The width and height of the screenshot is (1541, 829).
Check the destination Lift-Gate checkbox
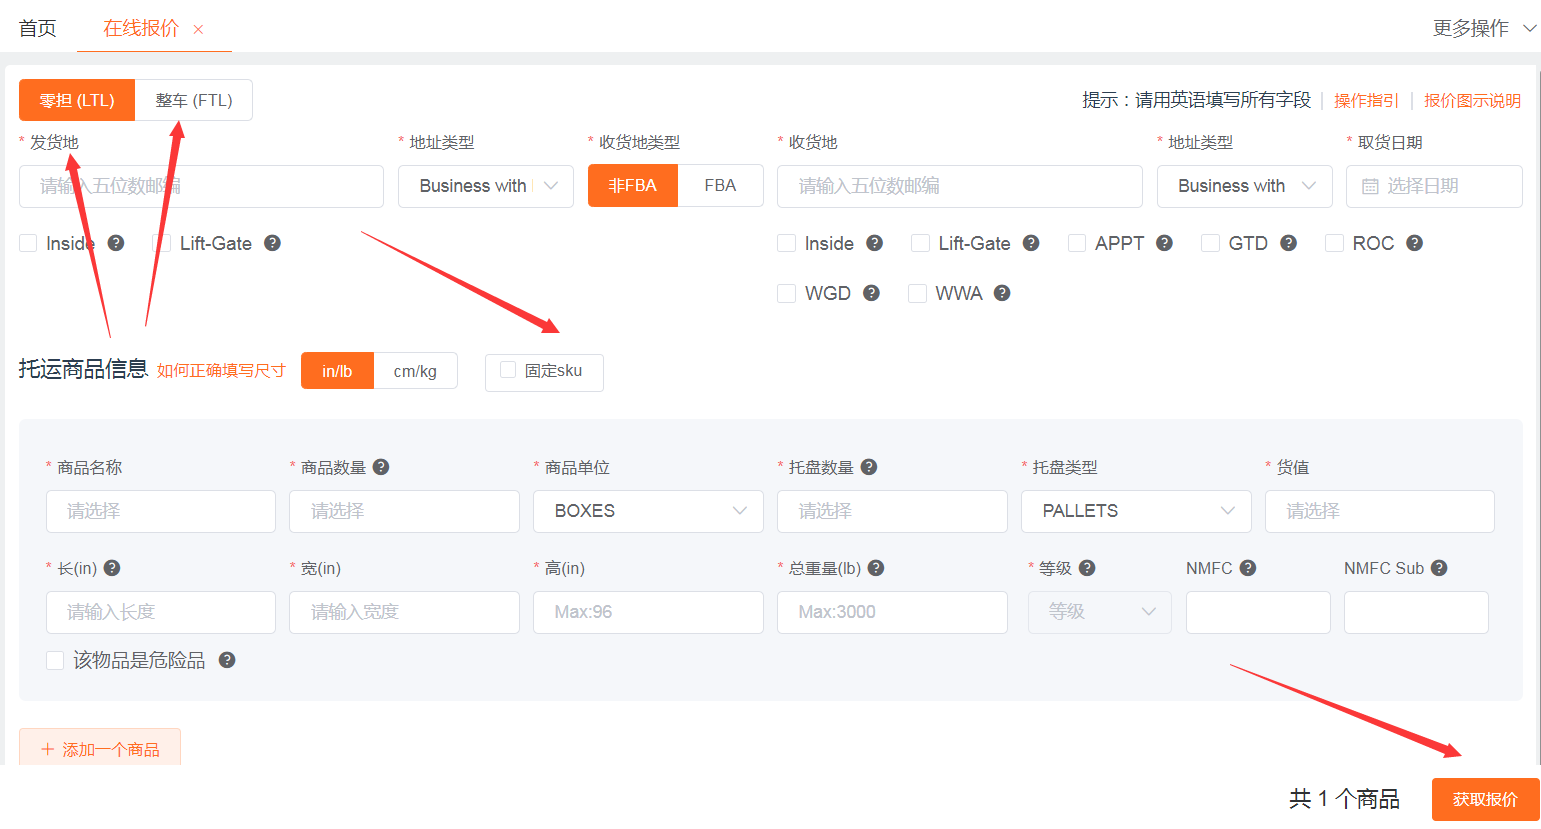tap(920, 243)
